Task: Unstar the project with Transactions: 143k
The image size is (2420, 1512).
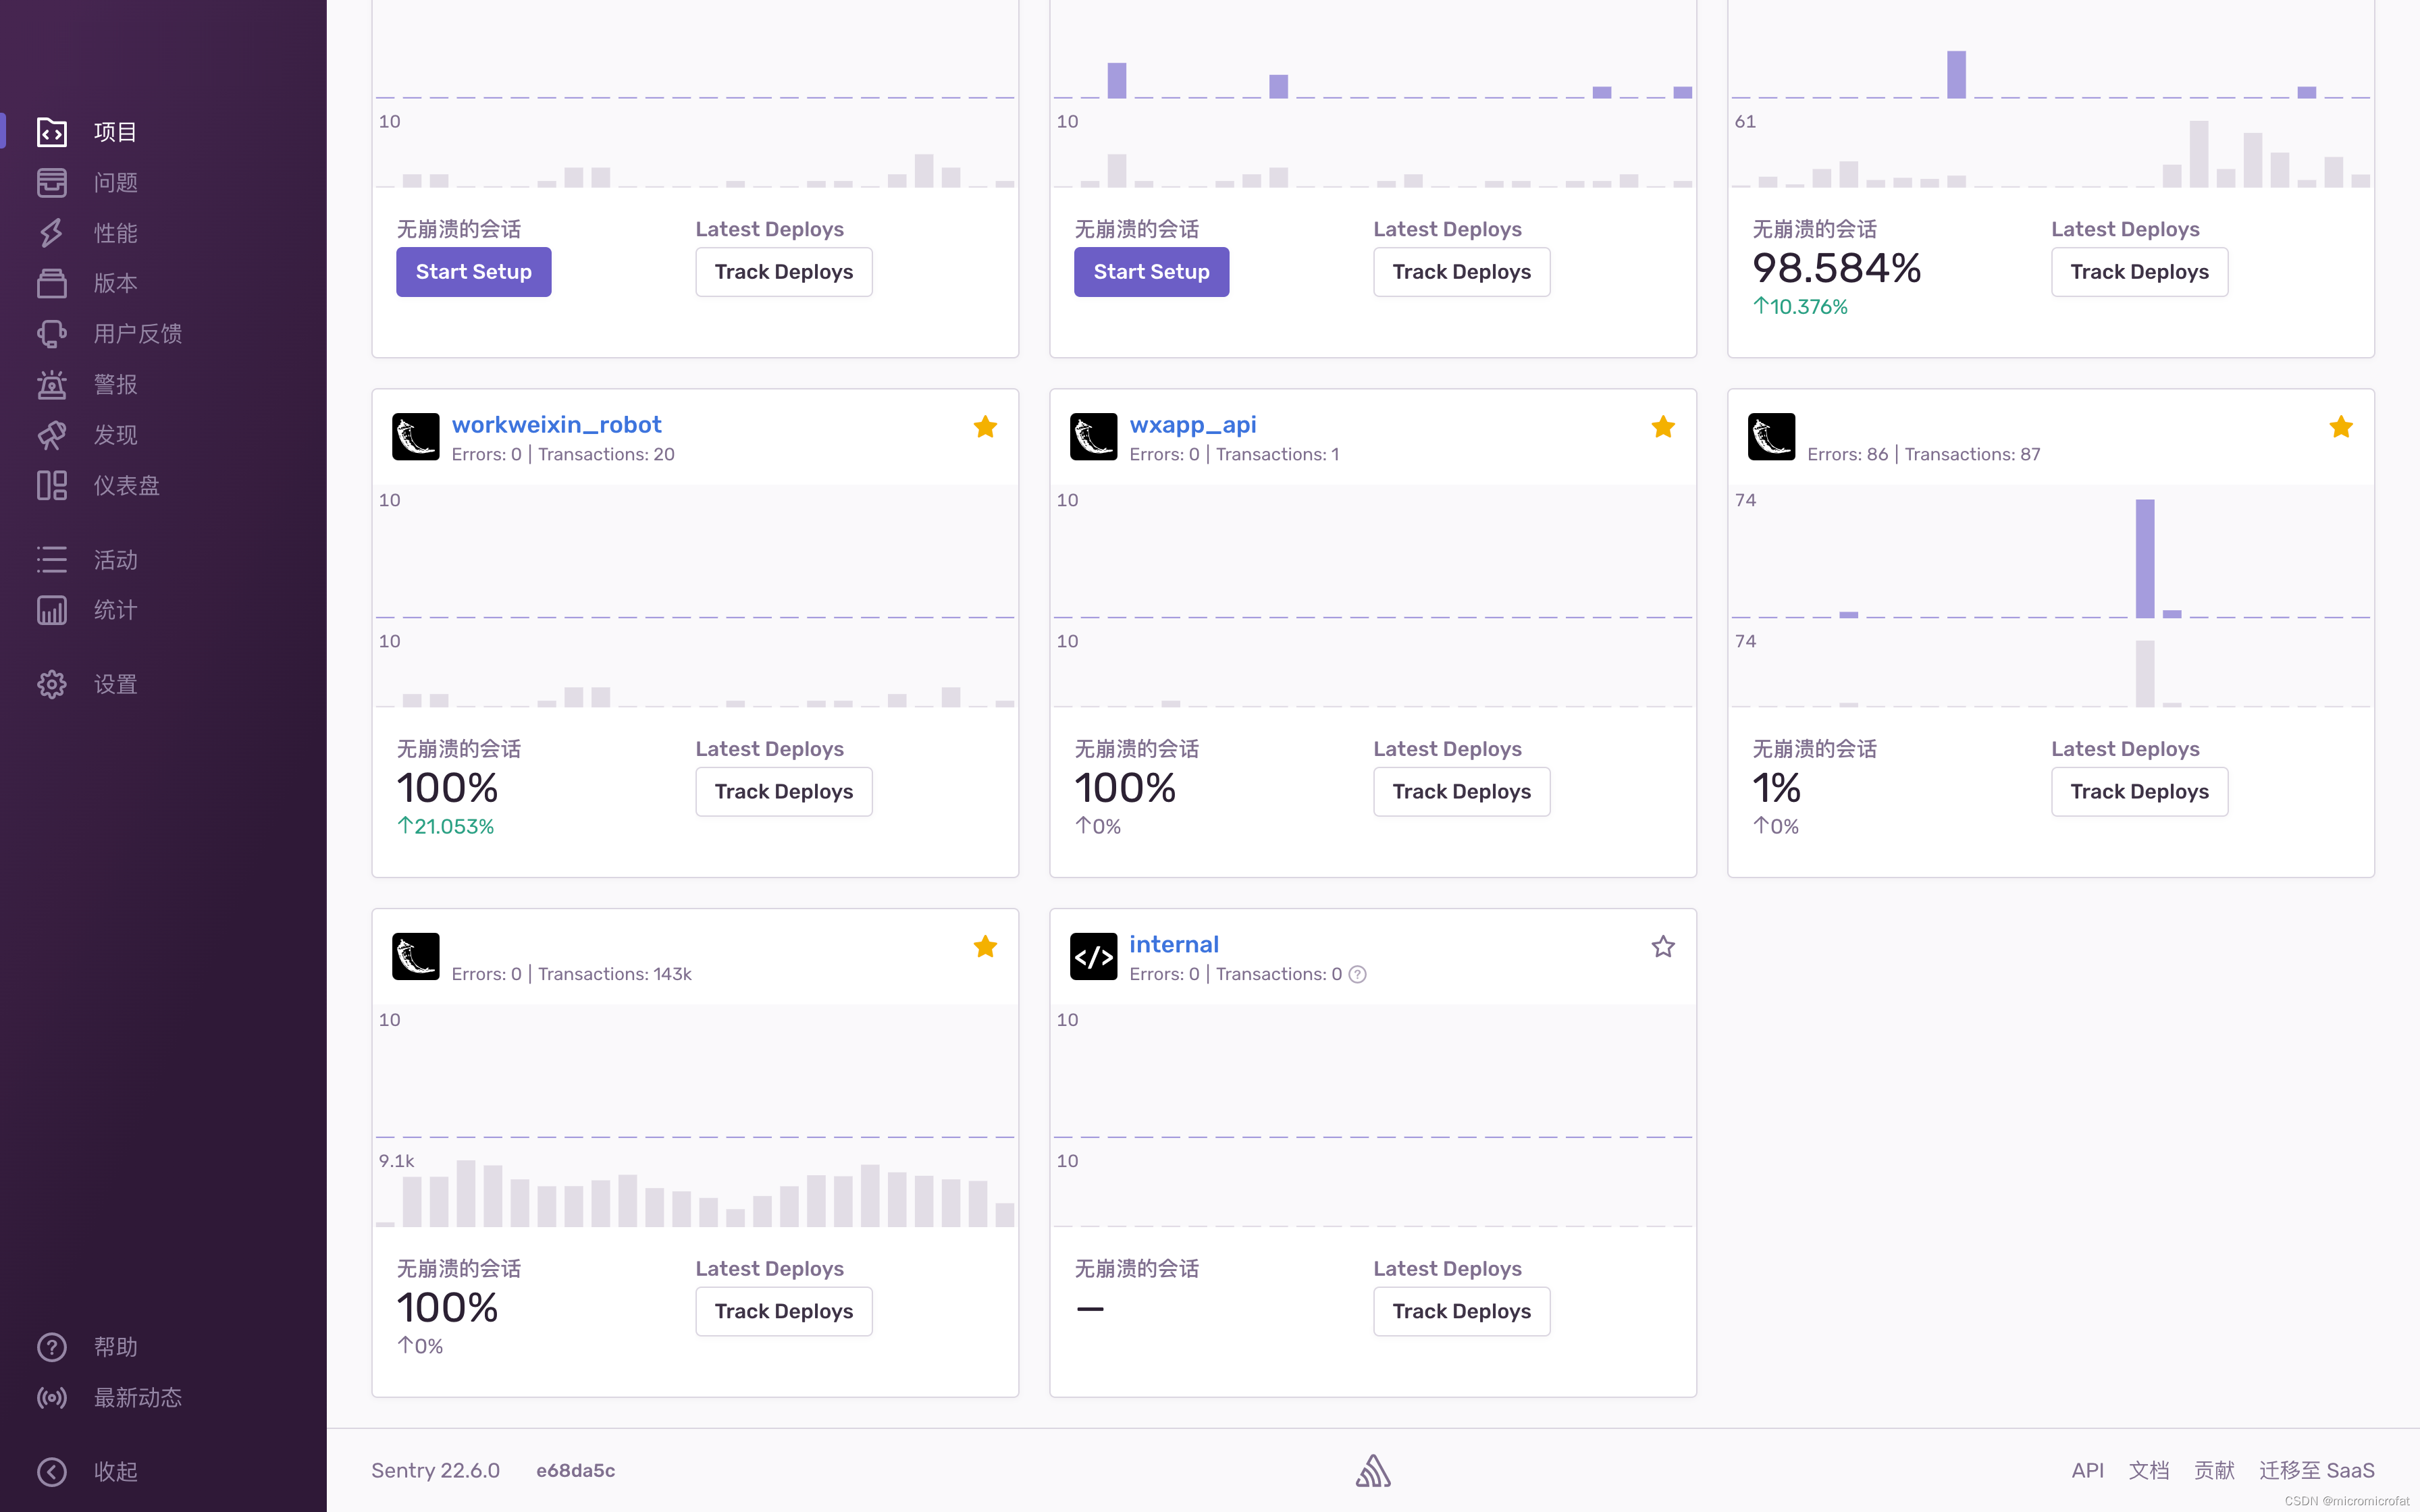Action: point(985,947)
